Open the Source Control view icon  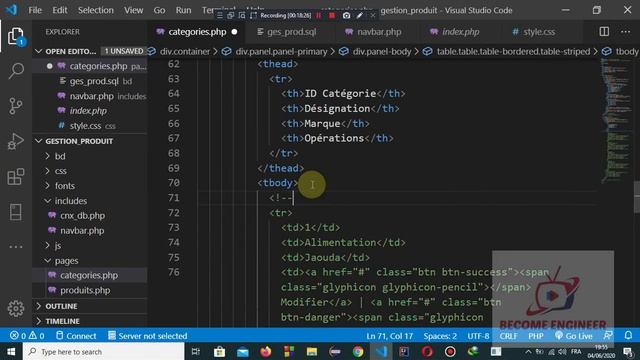(x=16, y=106)
